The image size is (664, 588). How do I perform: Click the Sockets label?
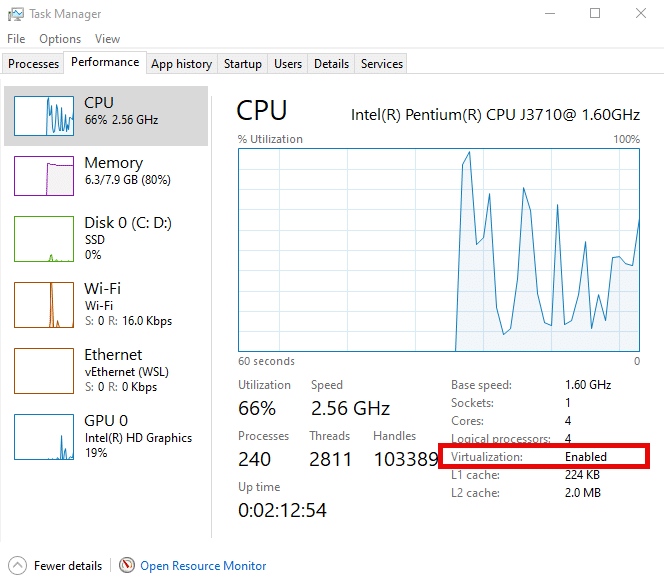tap(472, 403)
